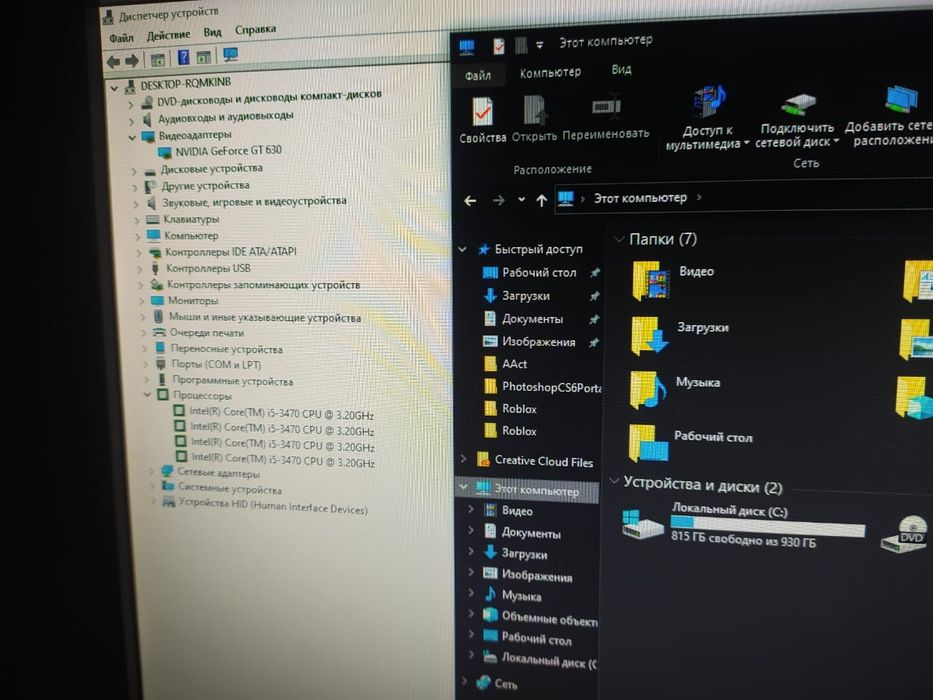Collapse the Процессоры tree node

click(148, 395)
